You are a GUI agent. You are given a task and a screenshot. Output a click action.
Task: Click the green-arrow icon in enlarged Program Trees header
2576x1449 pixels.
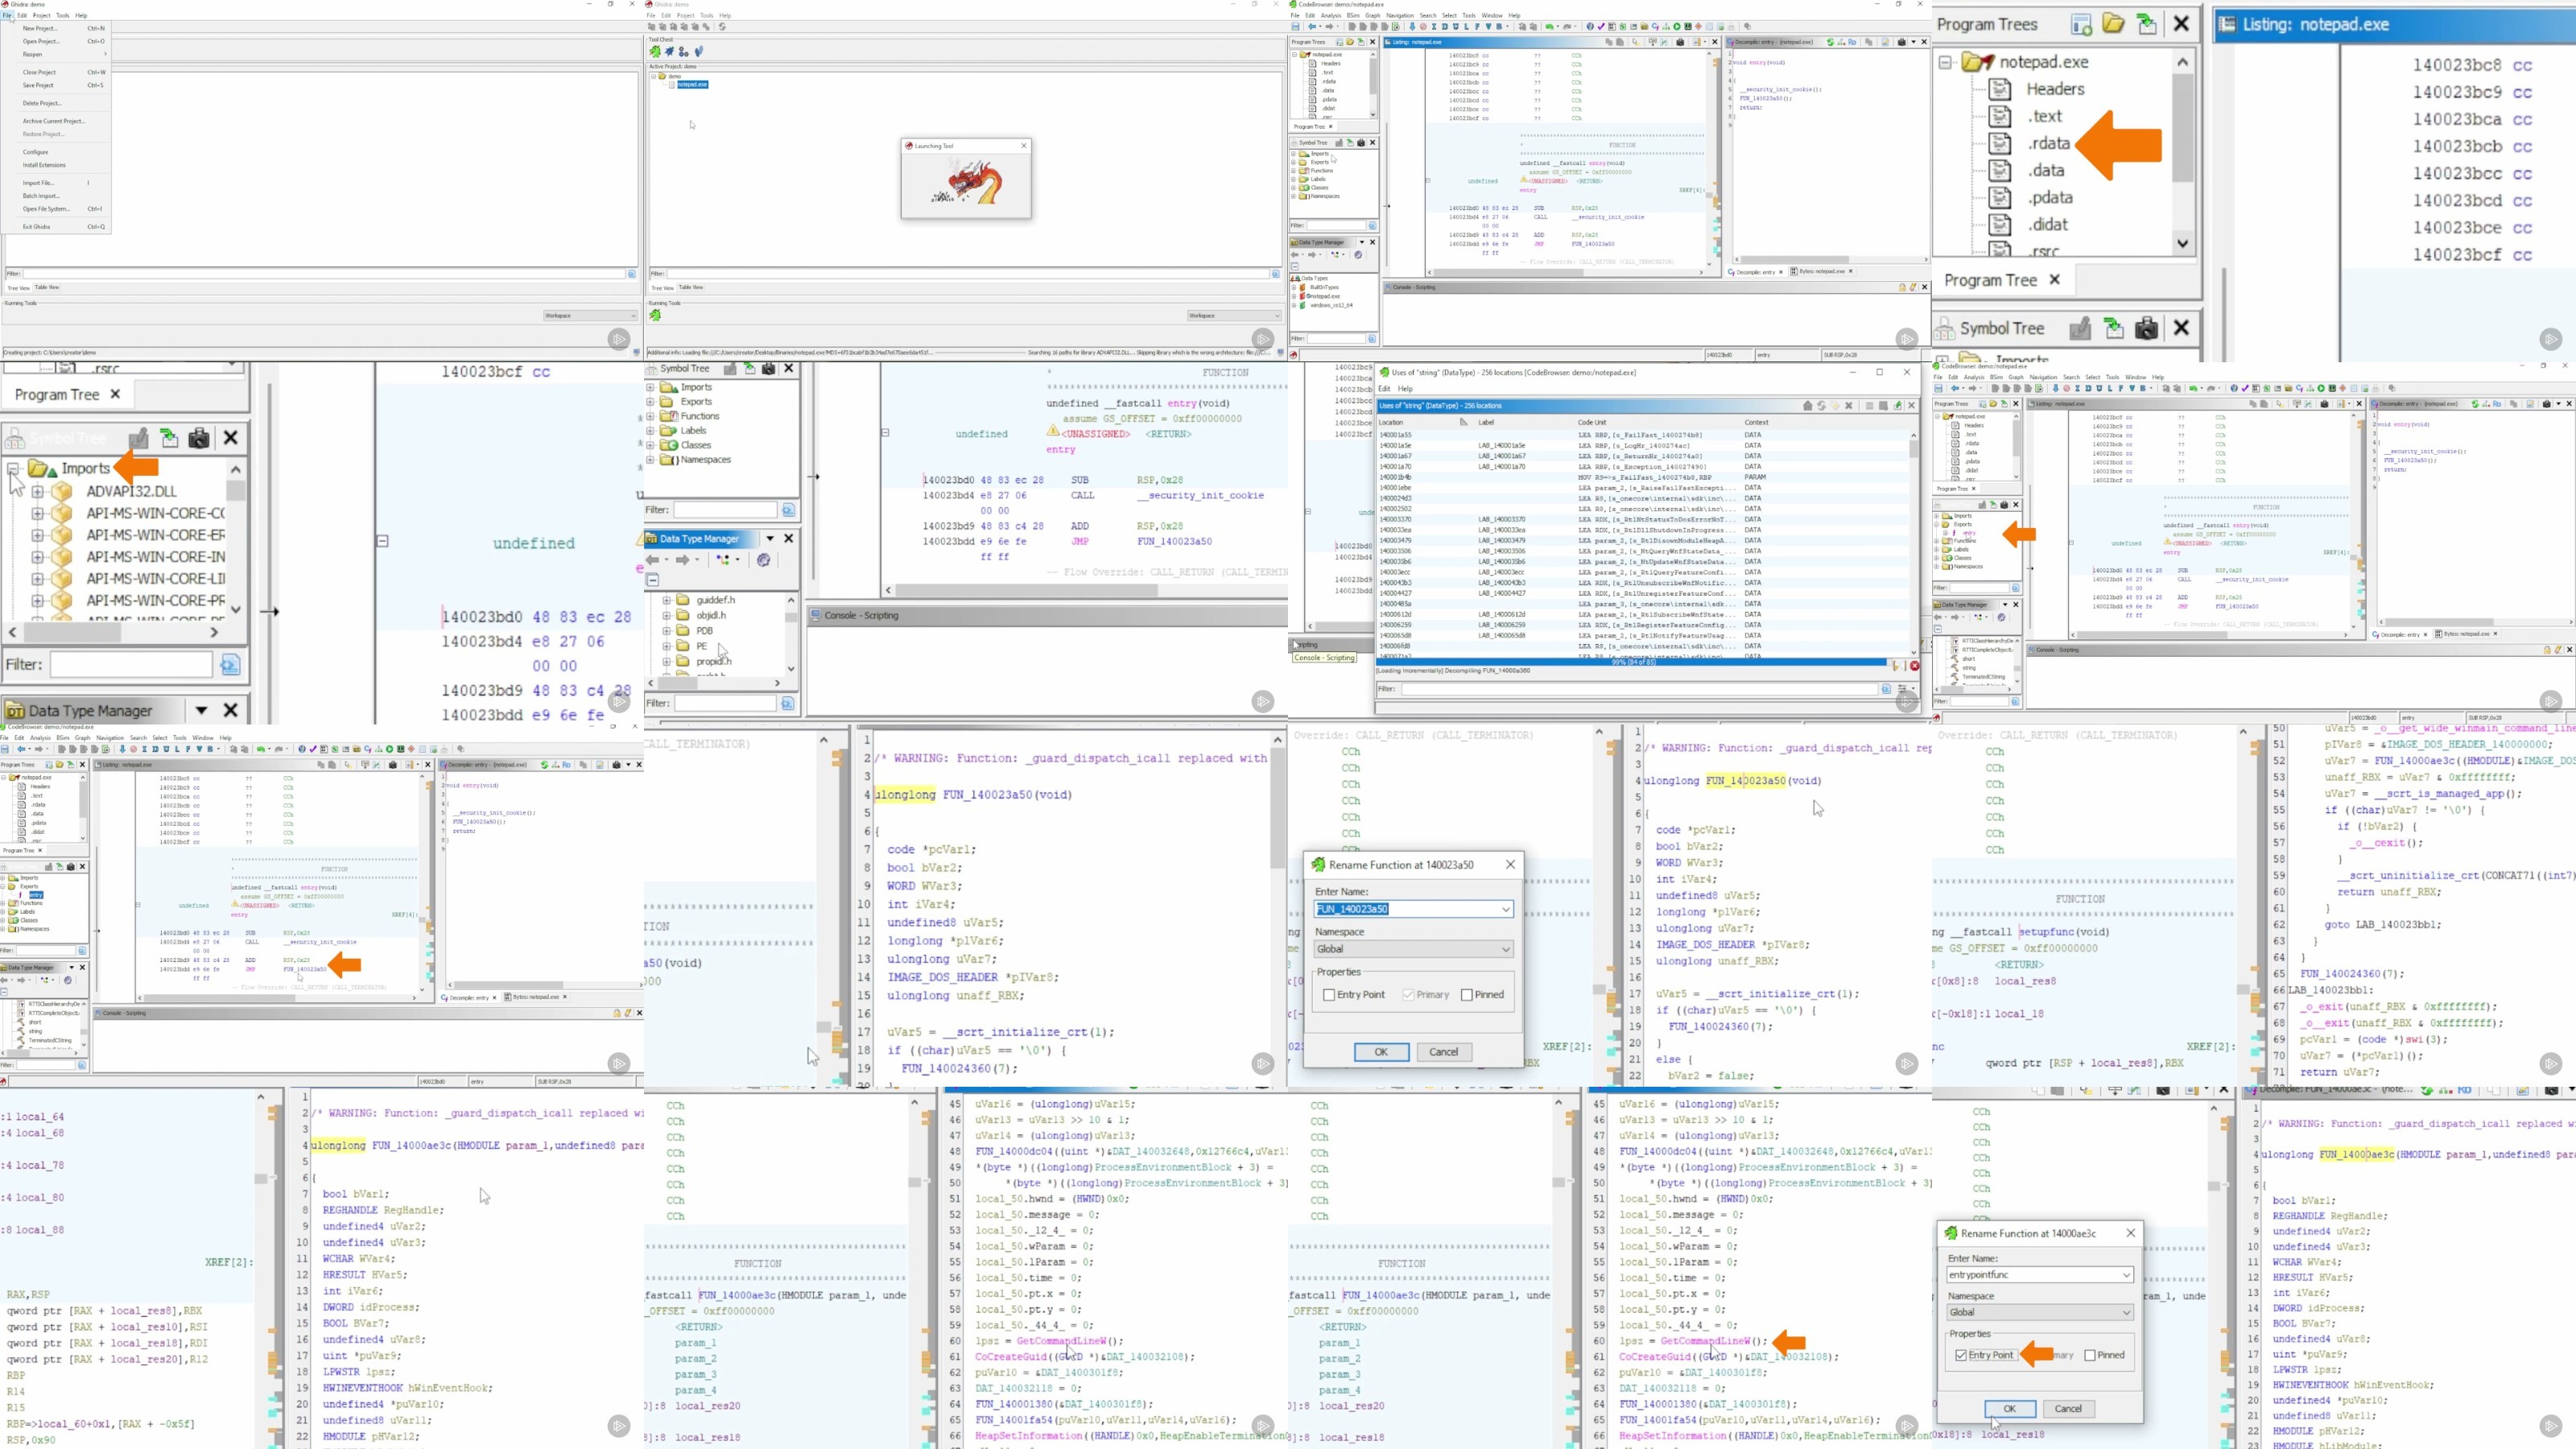tap(2147, 24)
